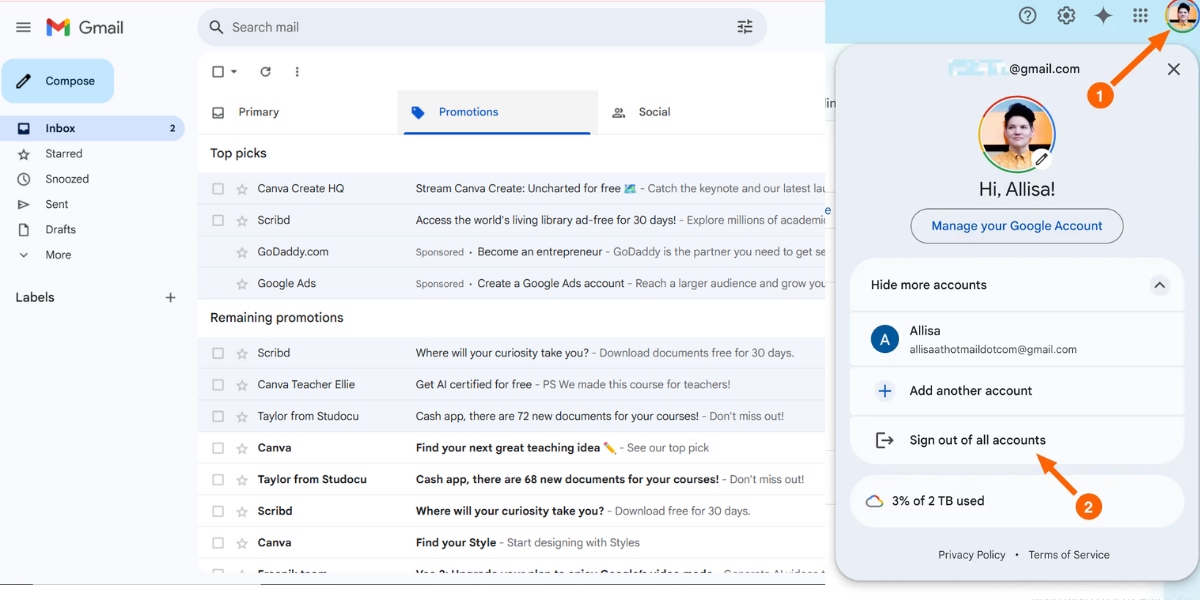
Task: Click the Compose button
Action: click(x=57, y=81)
